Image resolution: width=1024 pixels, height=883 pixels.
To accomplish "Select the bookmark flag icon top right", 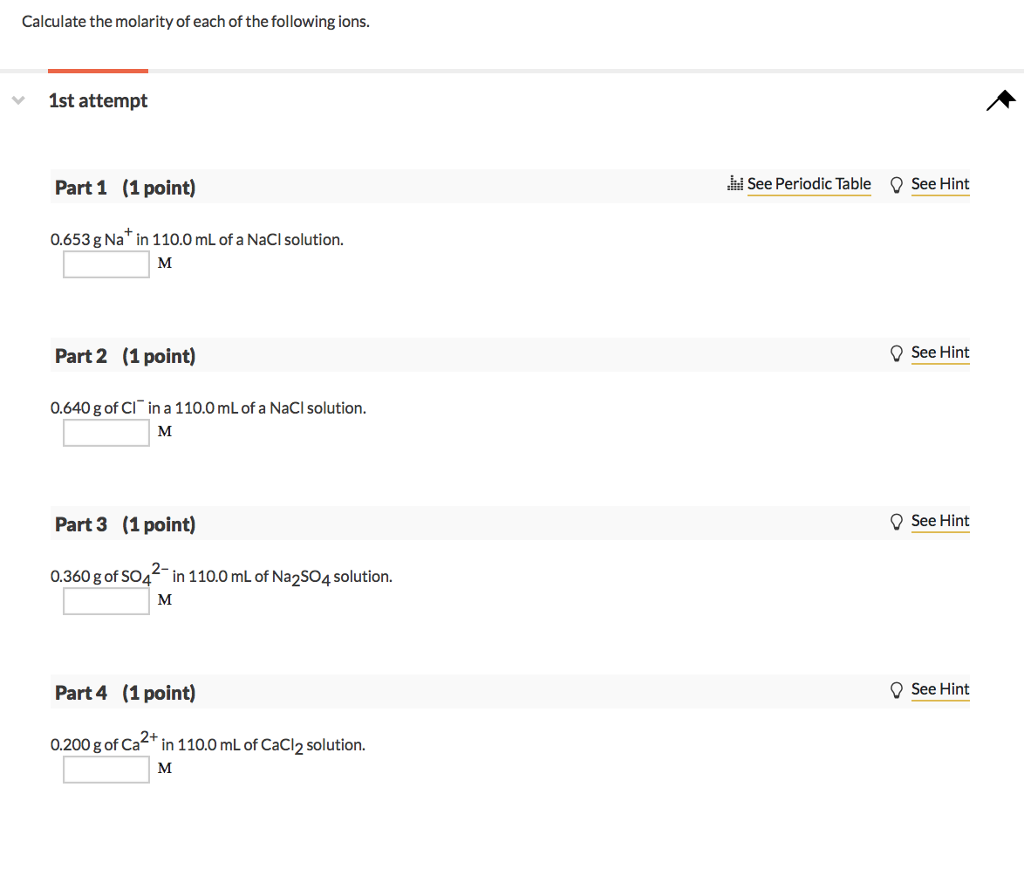I will tap(1000, 100).
